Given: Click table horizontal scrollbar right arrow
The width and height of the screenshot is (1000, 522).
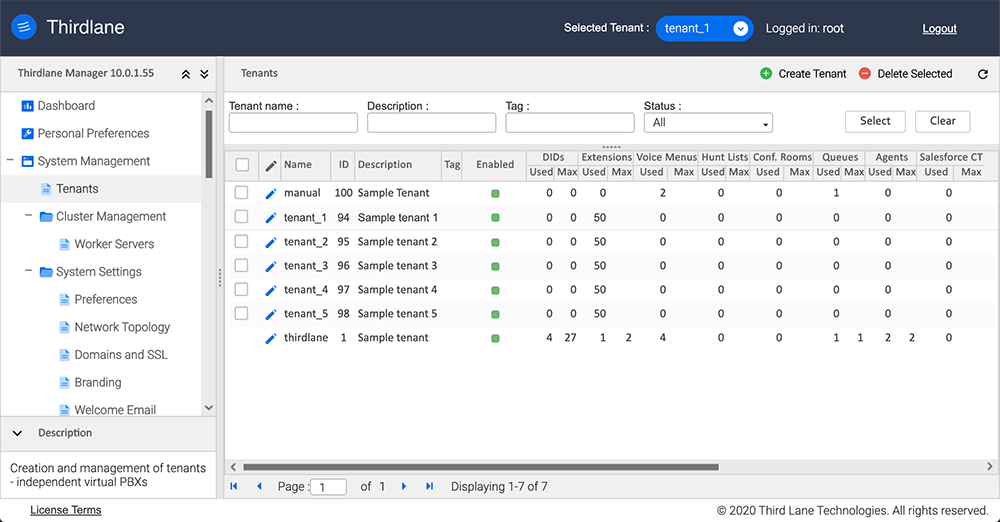Looking at the screenshot, I should [990, 466].
